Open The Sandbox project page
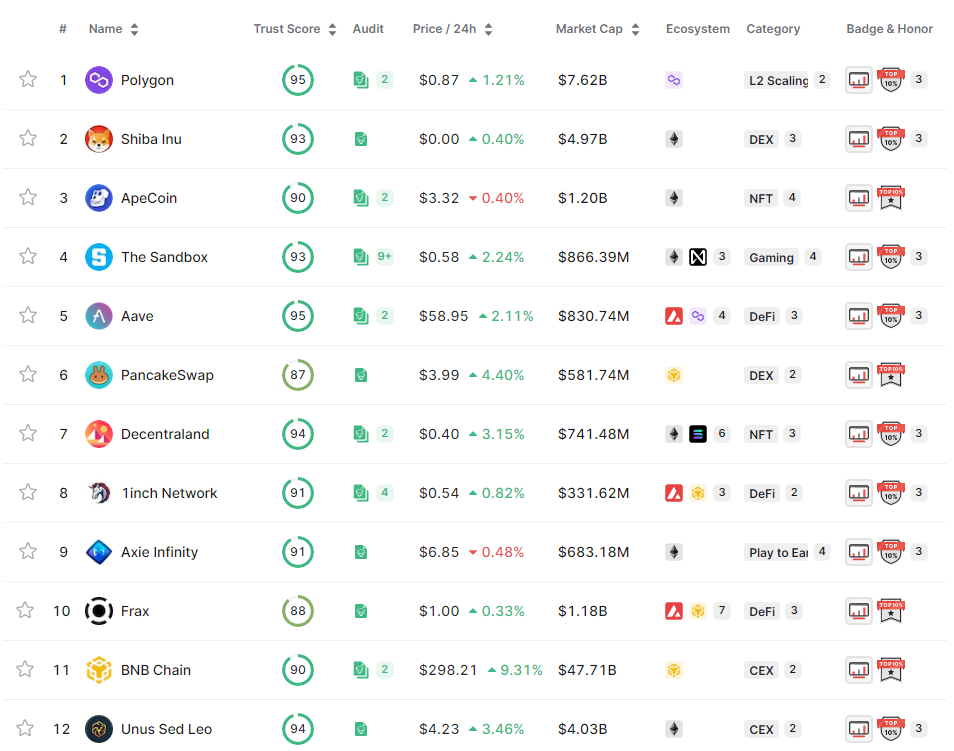Screen dimensions: 954x751 (x=164, y=257)
